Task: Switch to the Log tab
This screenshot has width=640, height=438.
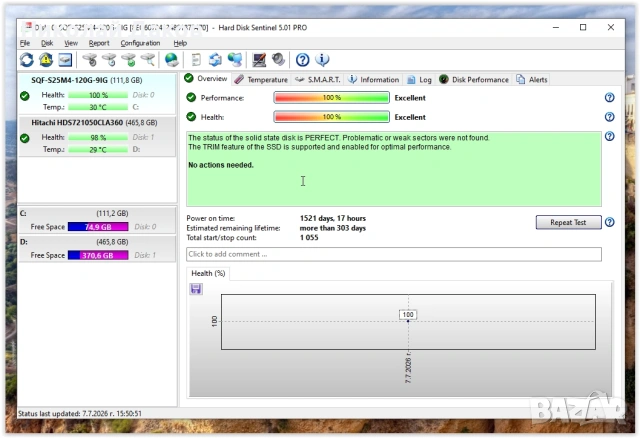Action: pos(420,80)
